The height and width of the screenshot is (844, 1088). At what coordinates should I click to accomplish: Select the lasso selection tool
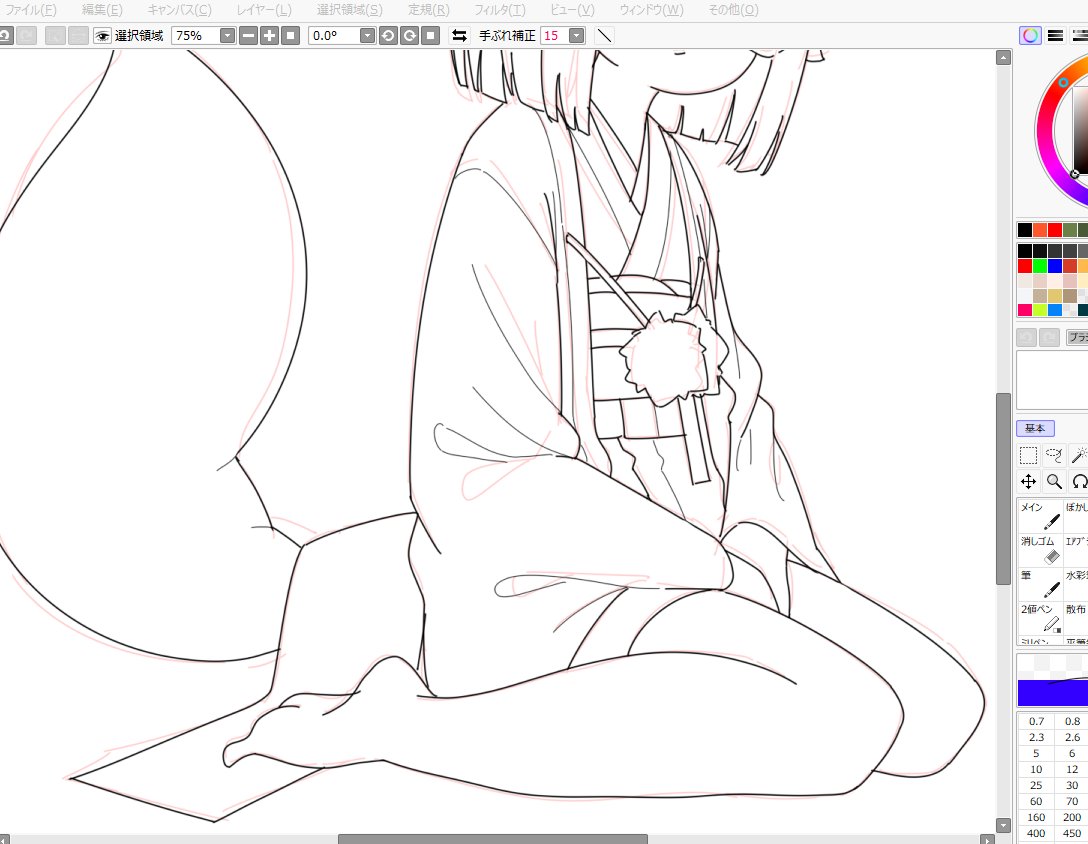(1054, 455)
